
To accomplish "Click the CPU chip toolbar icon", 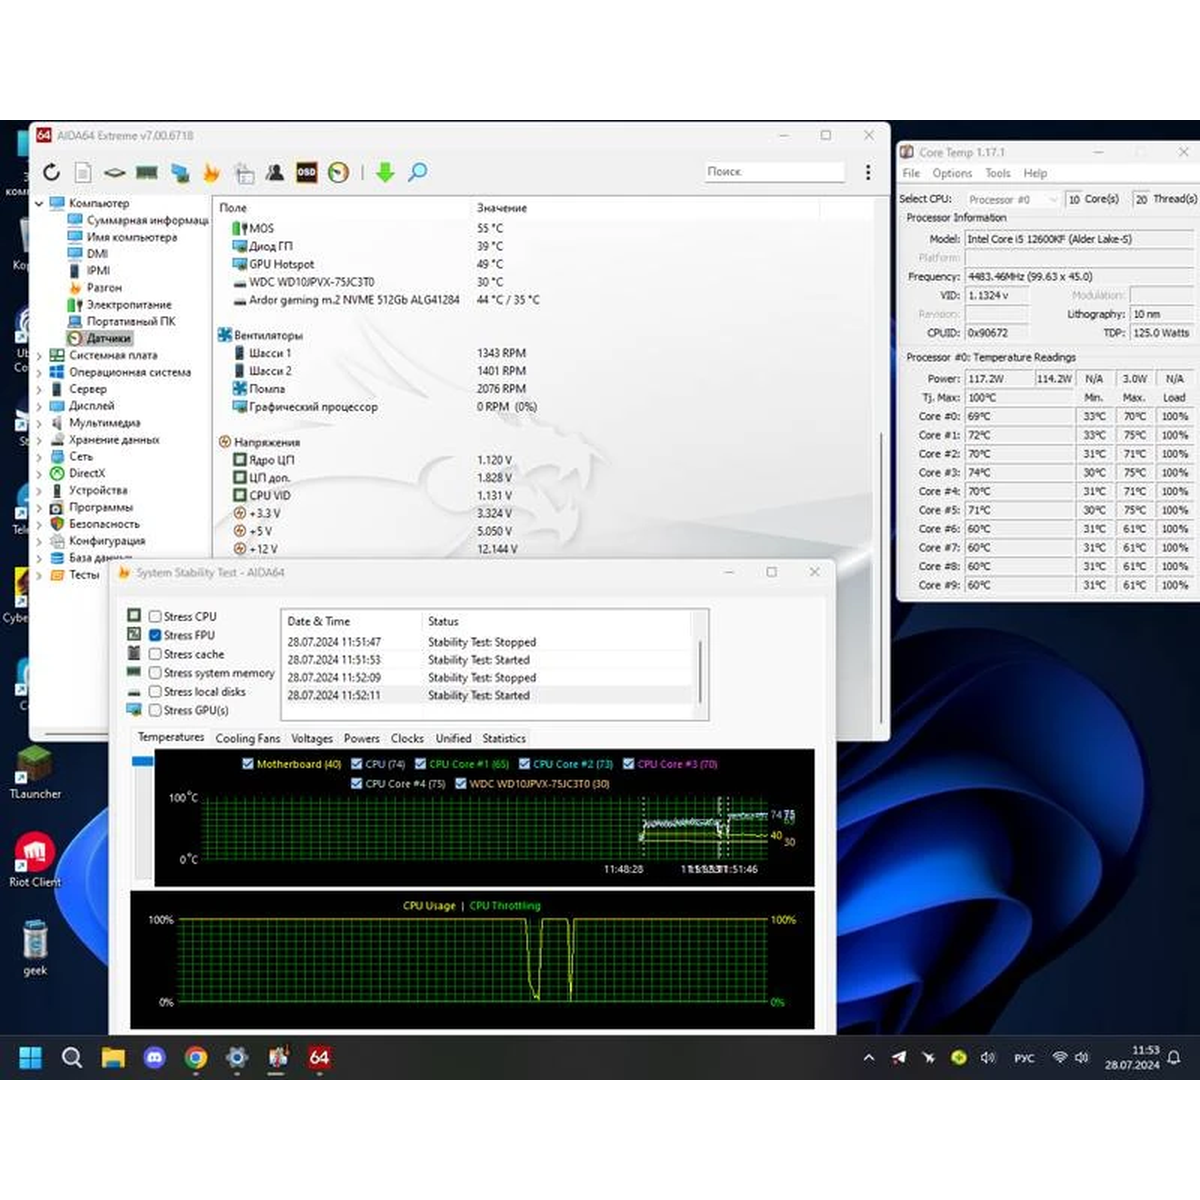I will [x=114, y=172].
